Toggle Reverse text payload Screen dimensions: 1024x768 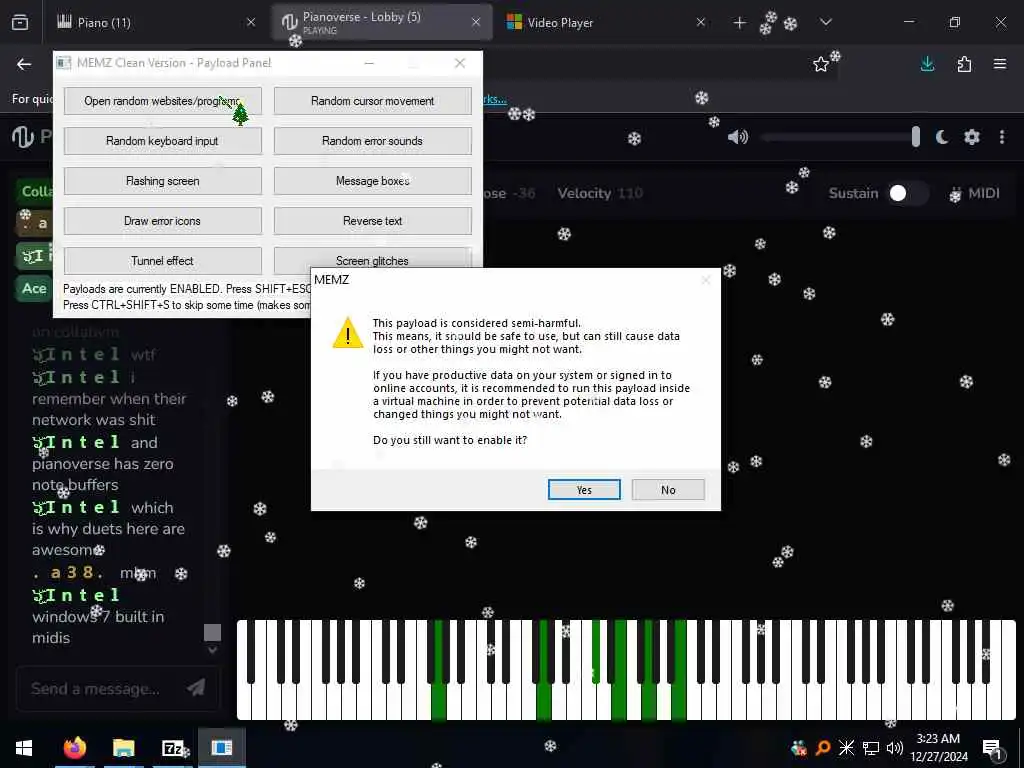(x=372, y=221)
